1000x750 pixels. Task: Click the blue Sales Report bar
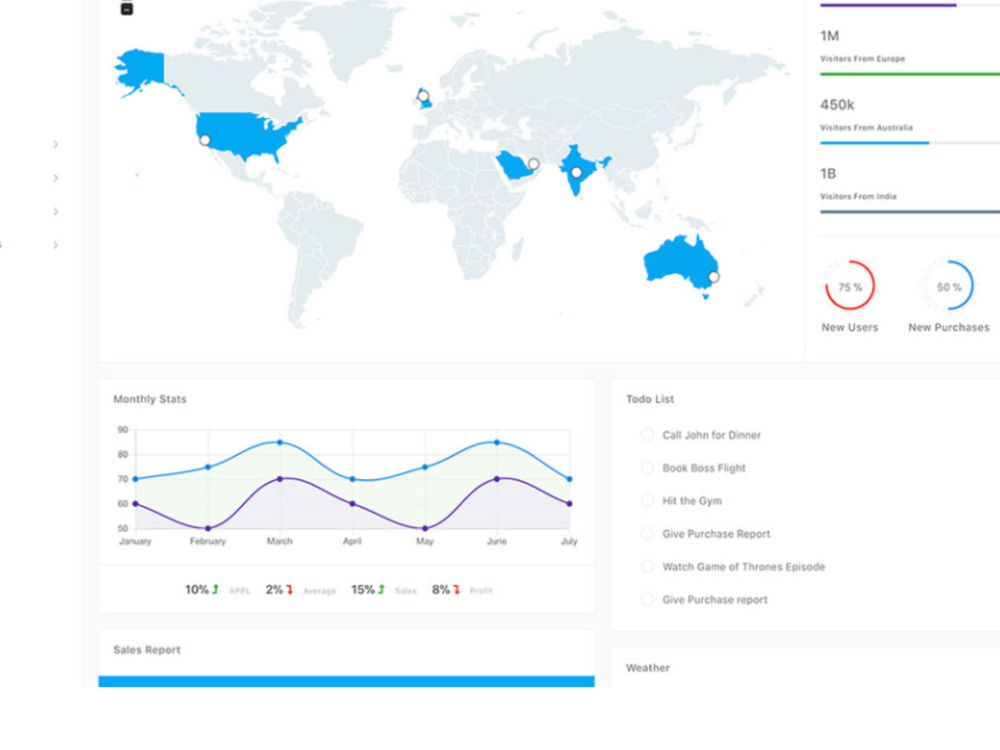[x=346, y=681]
